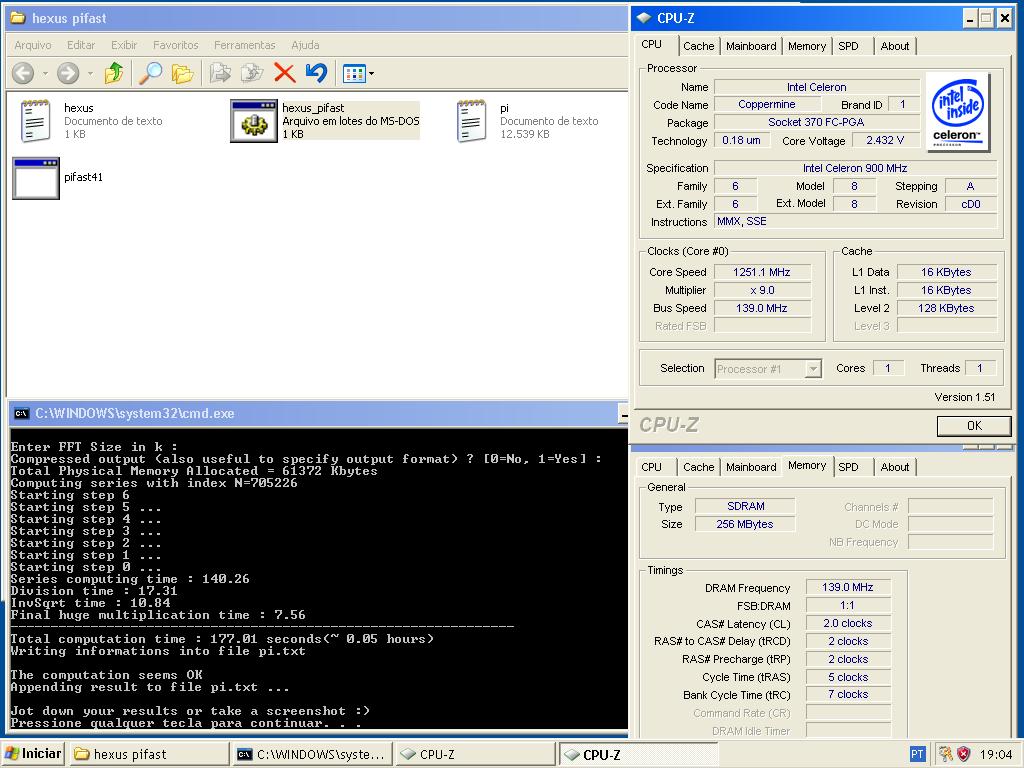Open the Editar menu

coord(81,45)
